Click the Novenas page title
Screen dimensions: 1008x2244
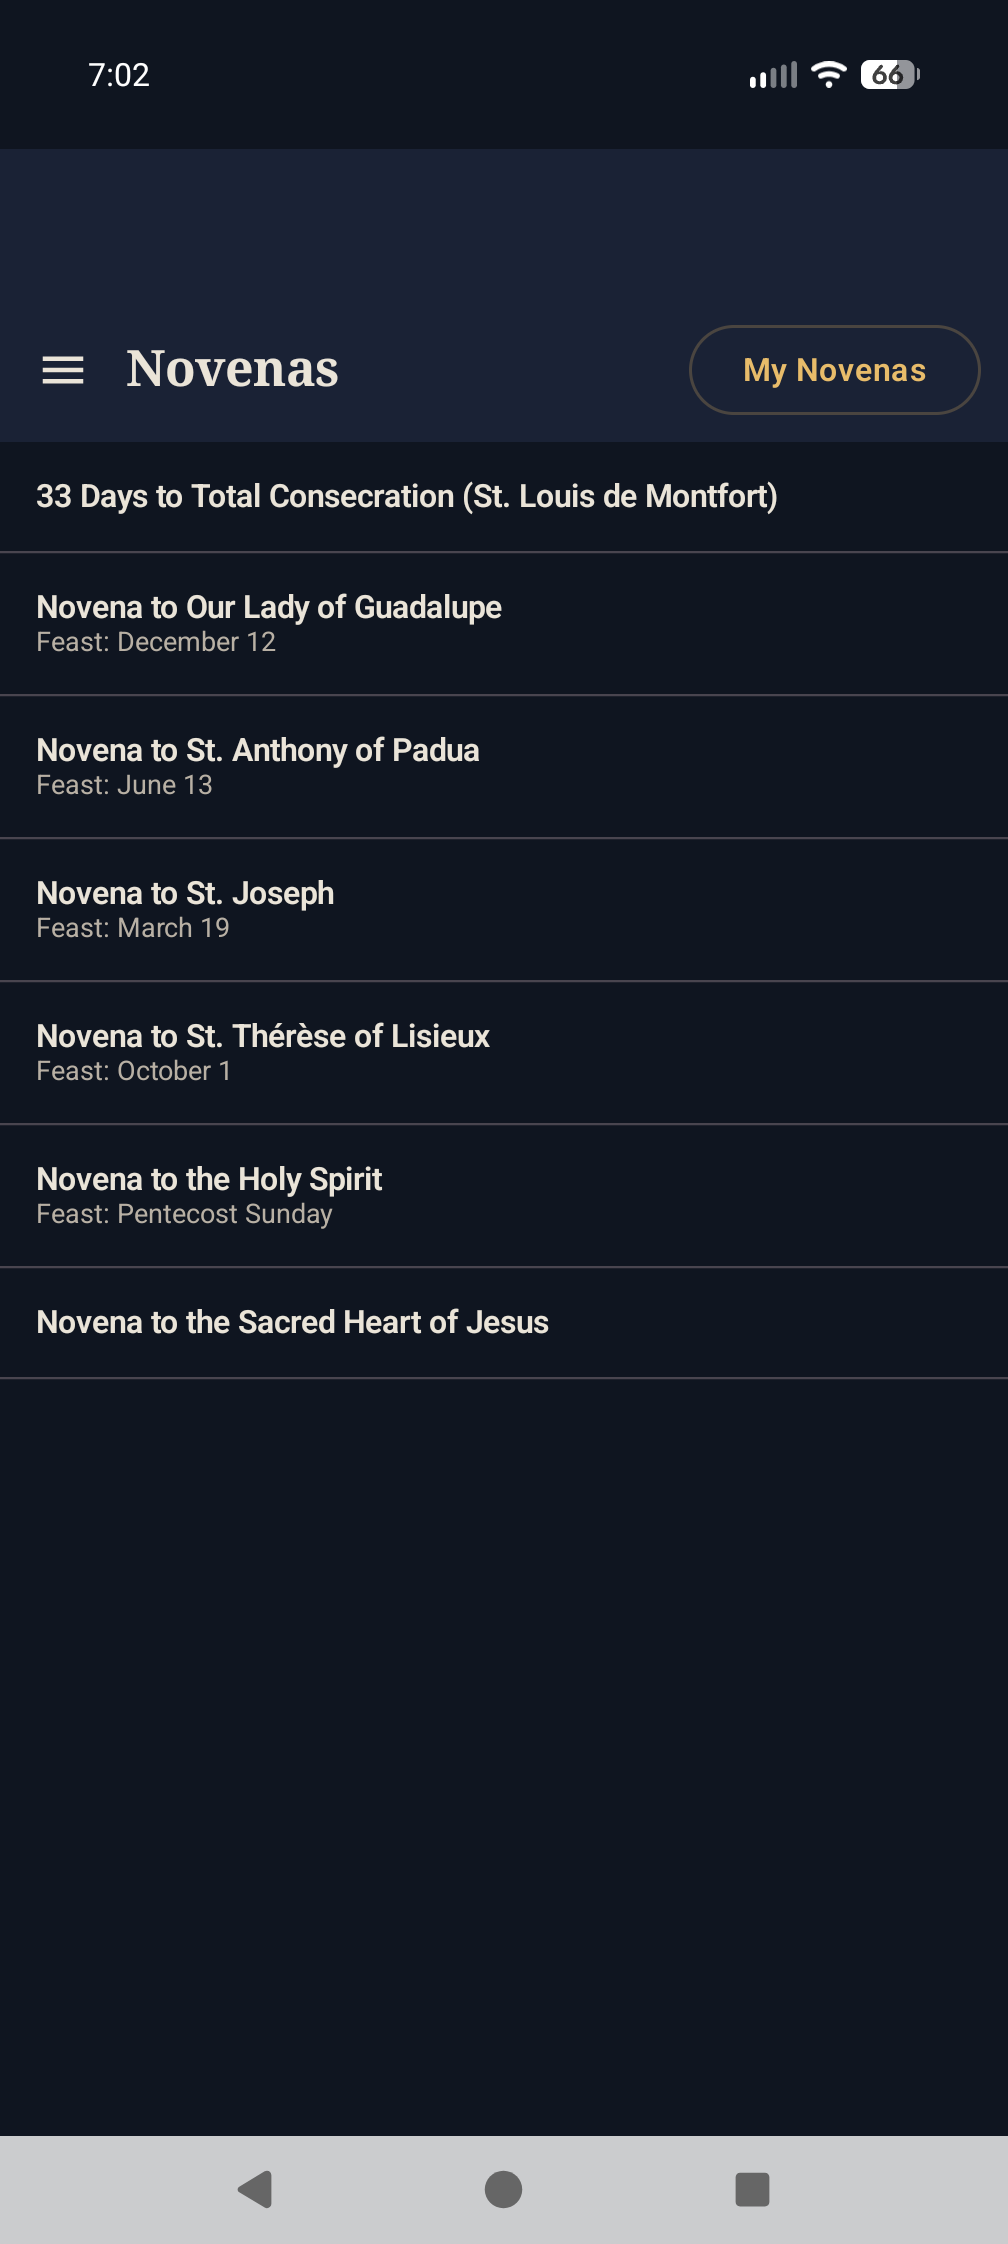click(x=232, y=369)
